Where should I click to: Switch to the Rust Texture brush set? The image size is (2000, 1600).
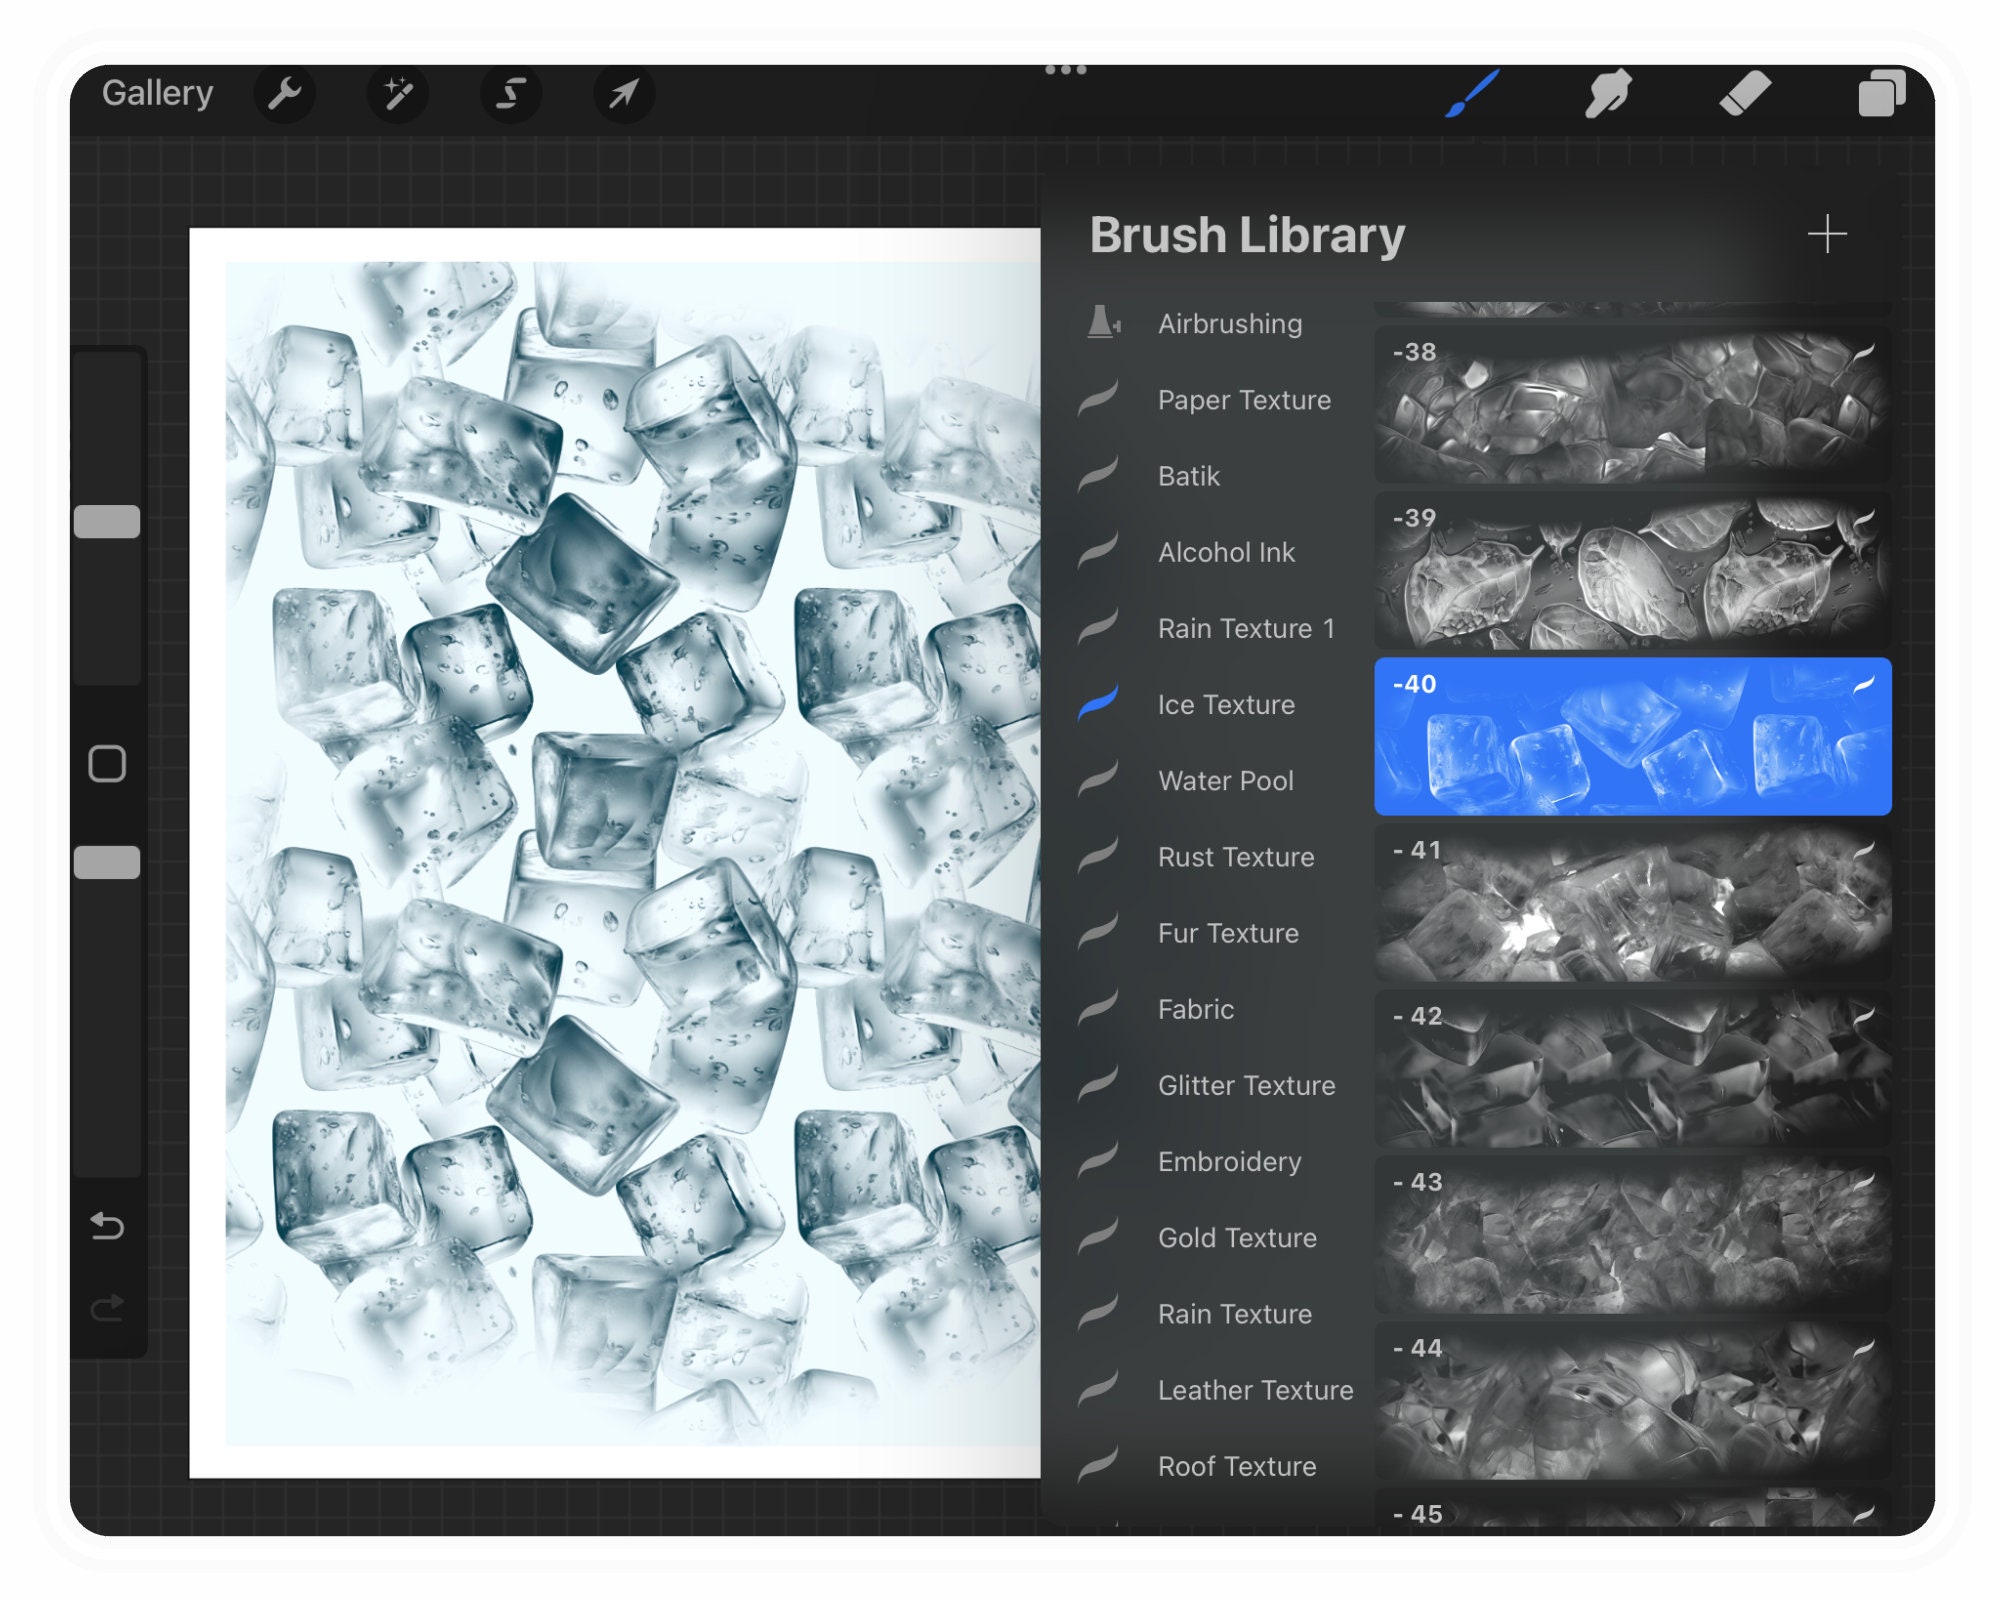(1235, 857)
